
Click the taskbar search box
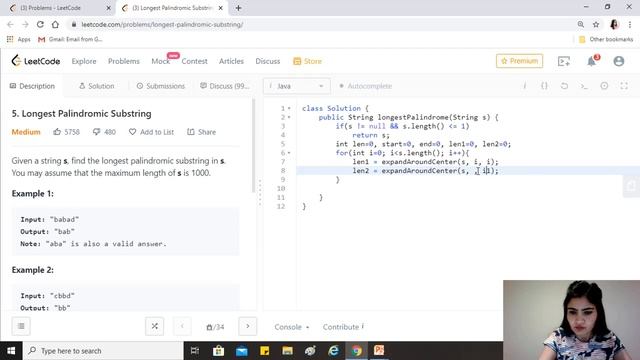click(x=103, y=351)
